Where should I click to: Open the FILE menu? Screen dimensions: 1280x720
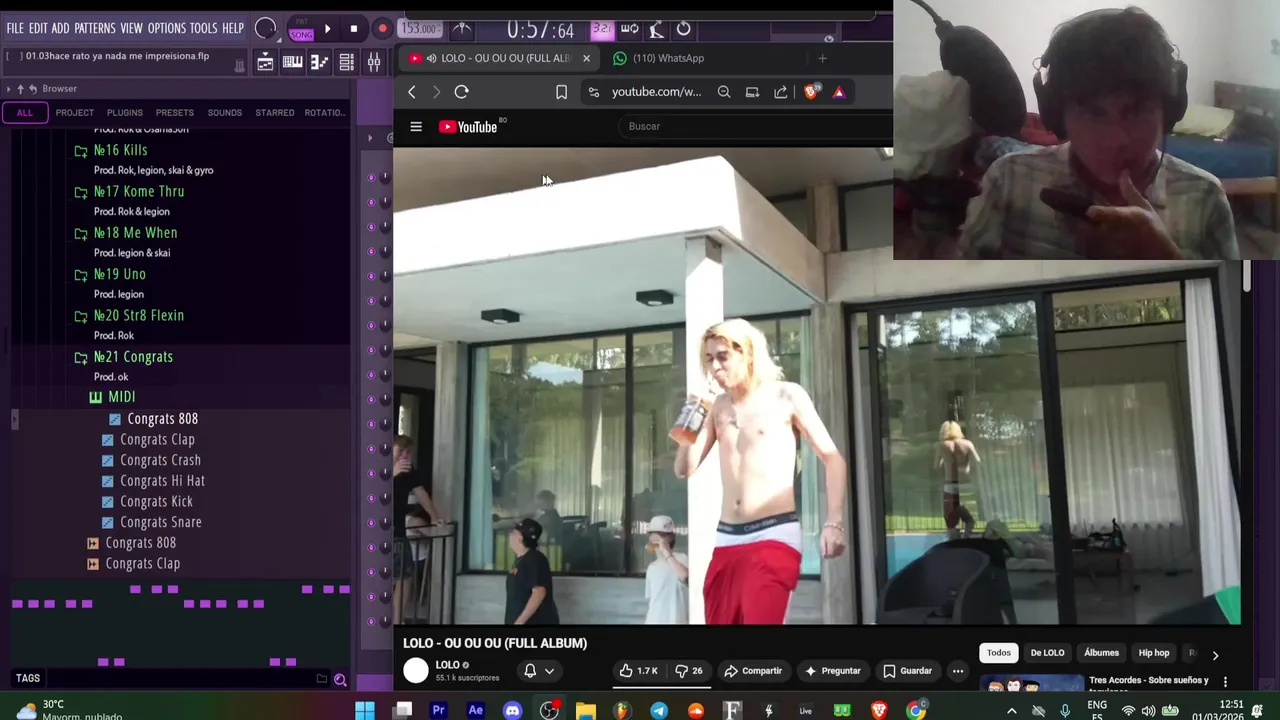(x=15, y=28)
